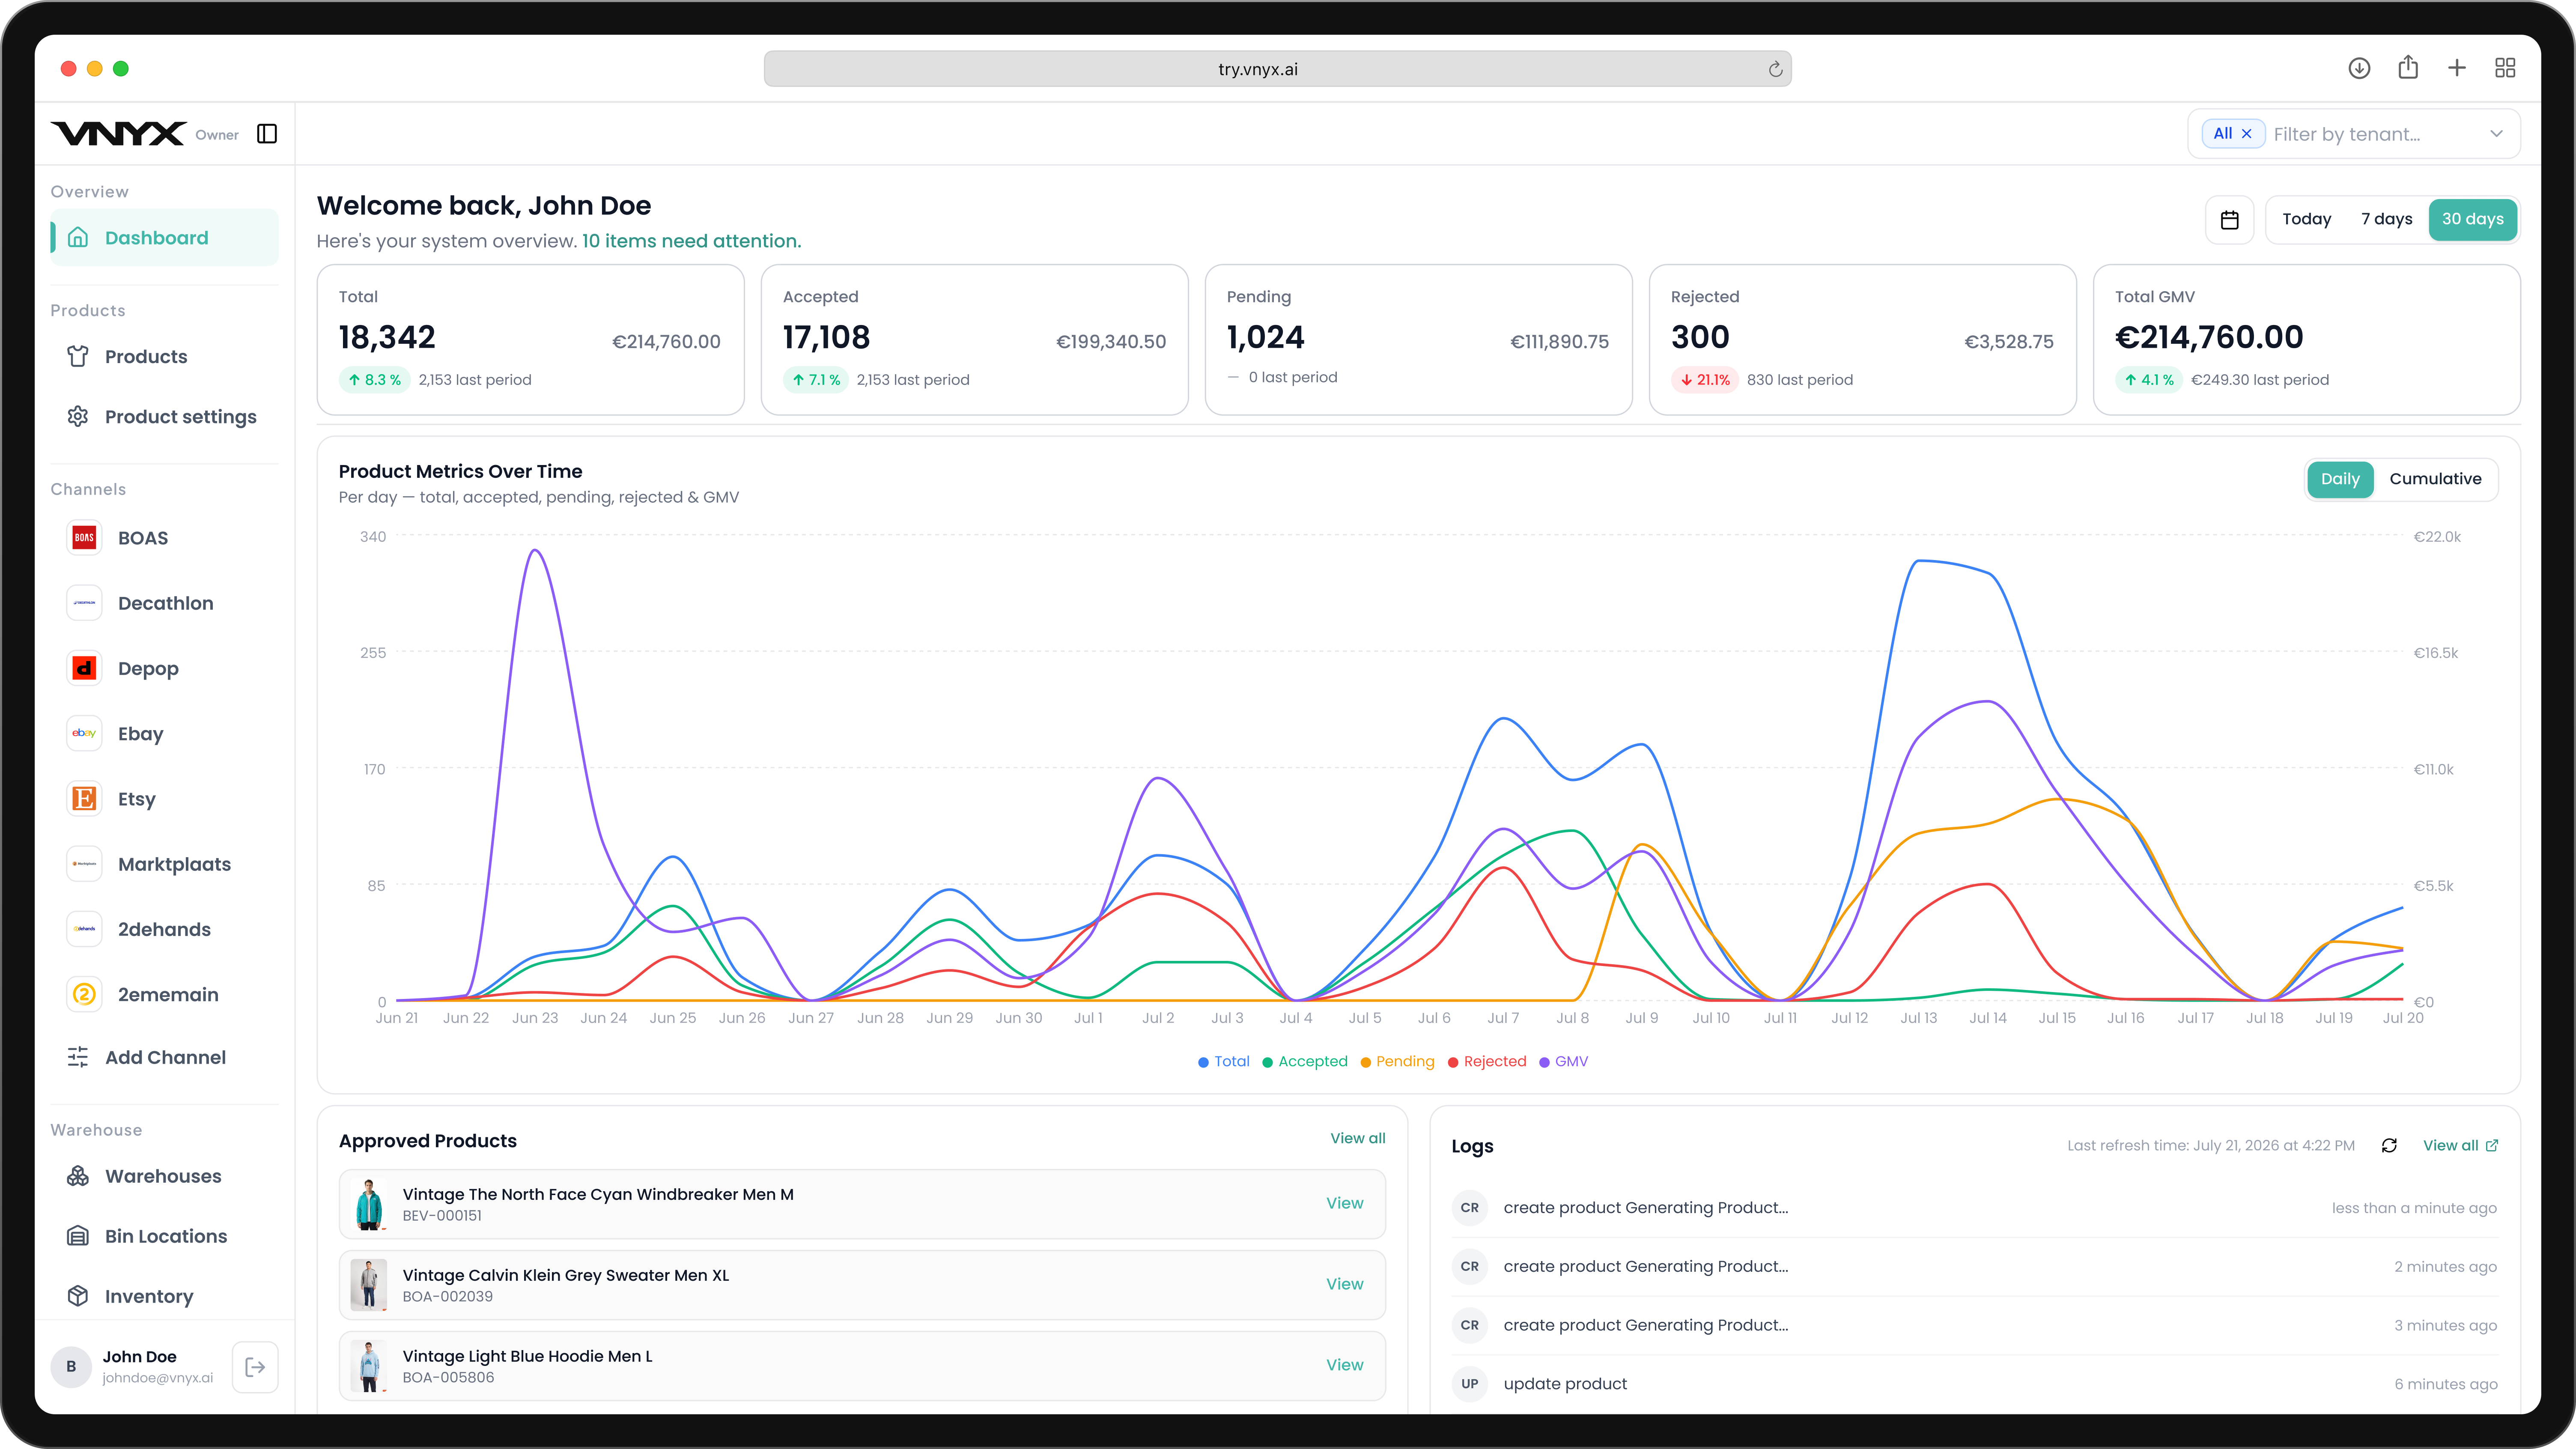The width and height of the screenshot is (2576, 1449).
Task: Switch chart to Daily view
Action: pos(2340,479)
